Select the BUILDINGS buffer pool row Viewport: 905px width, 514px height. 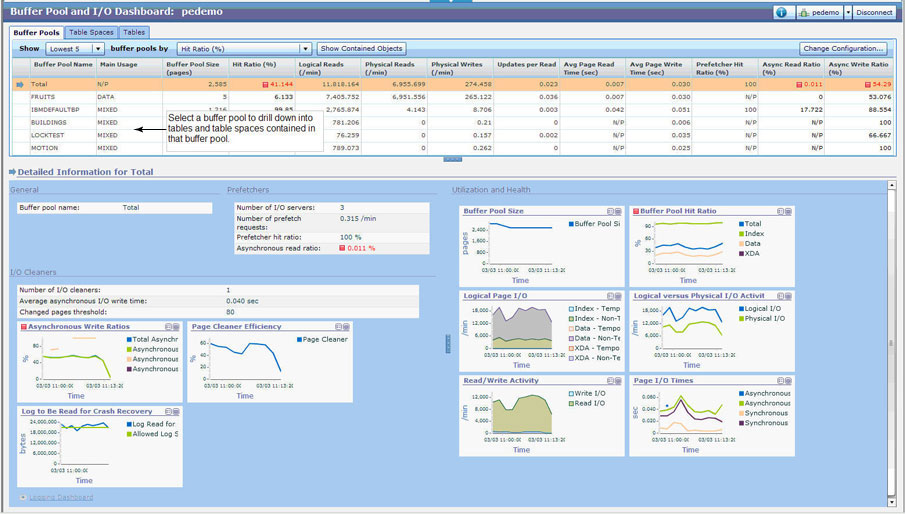tap(453, 122)
